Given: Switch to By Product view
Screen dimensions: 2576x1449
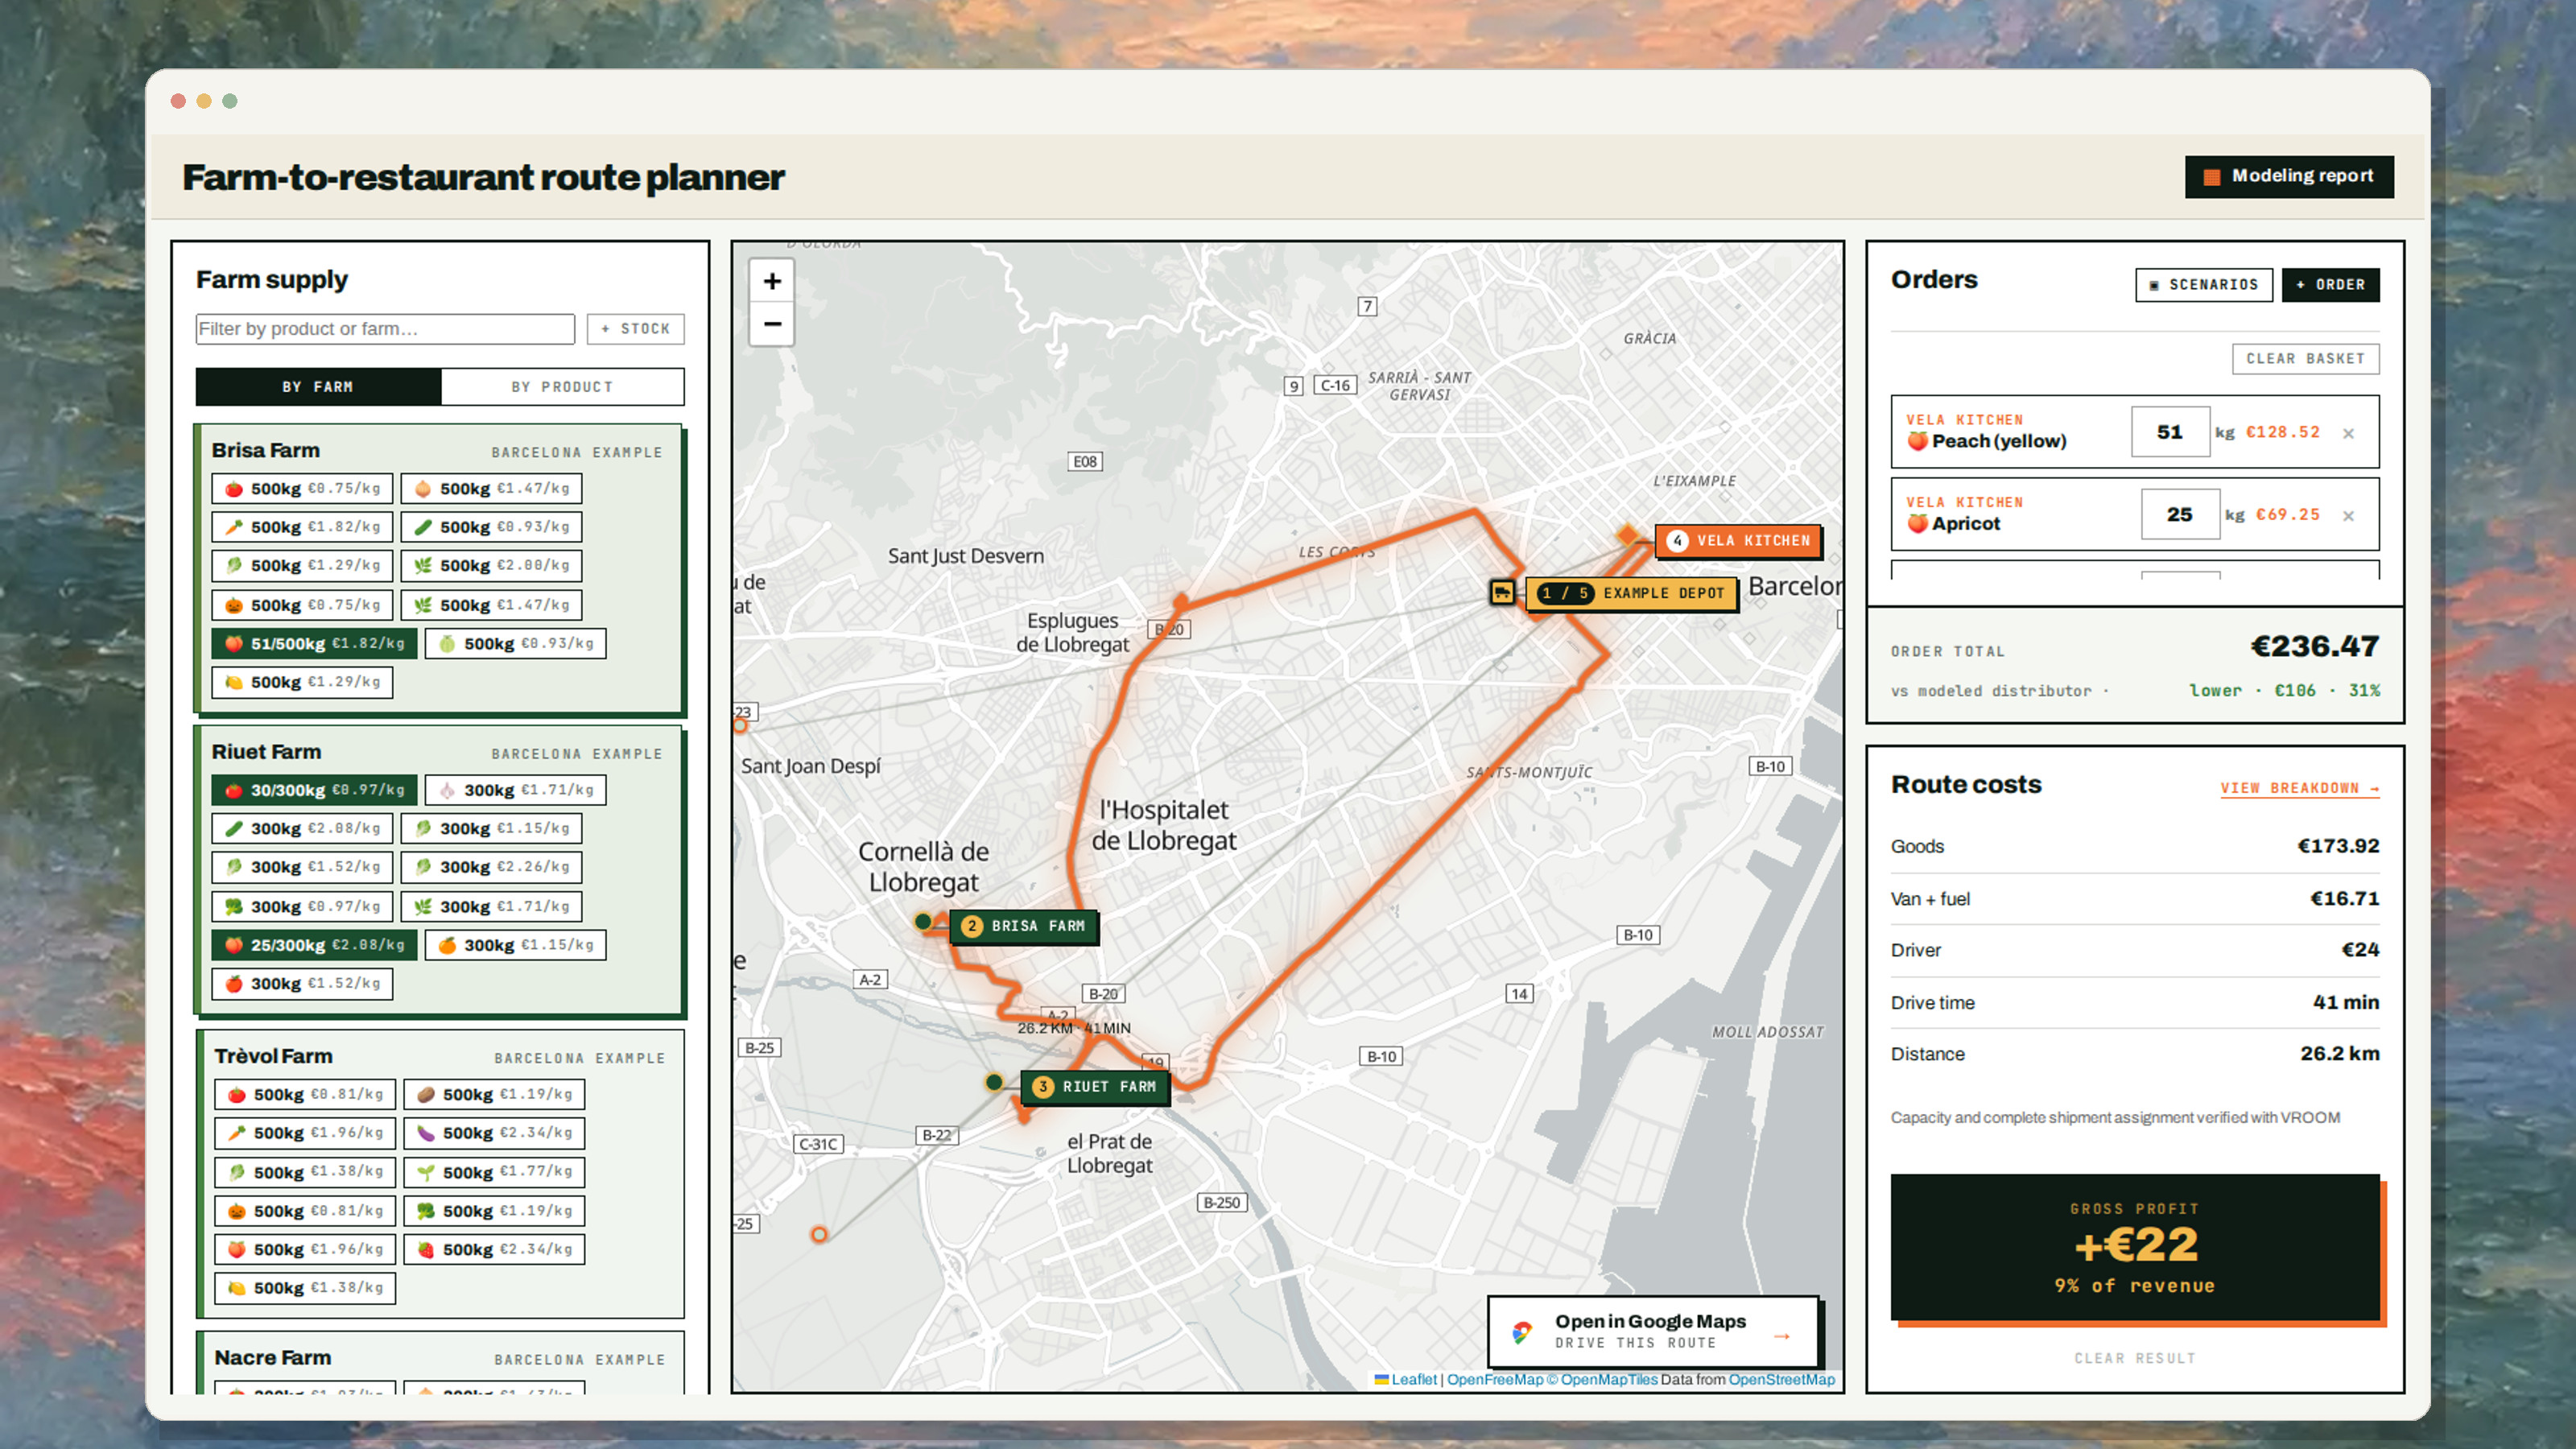Looking at the screenshot, I should coord(562,387).
